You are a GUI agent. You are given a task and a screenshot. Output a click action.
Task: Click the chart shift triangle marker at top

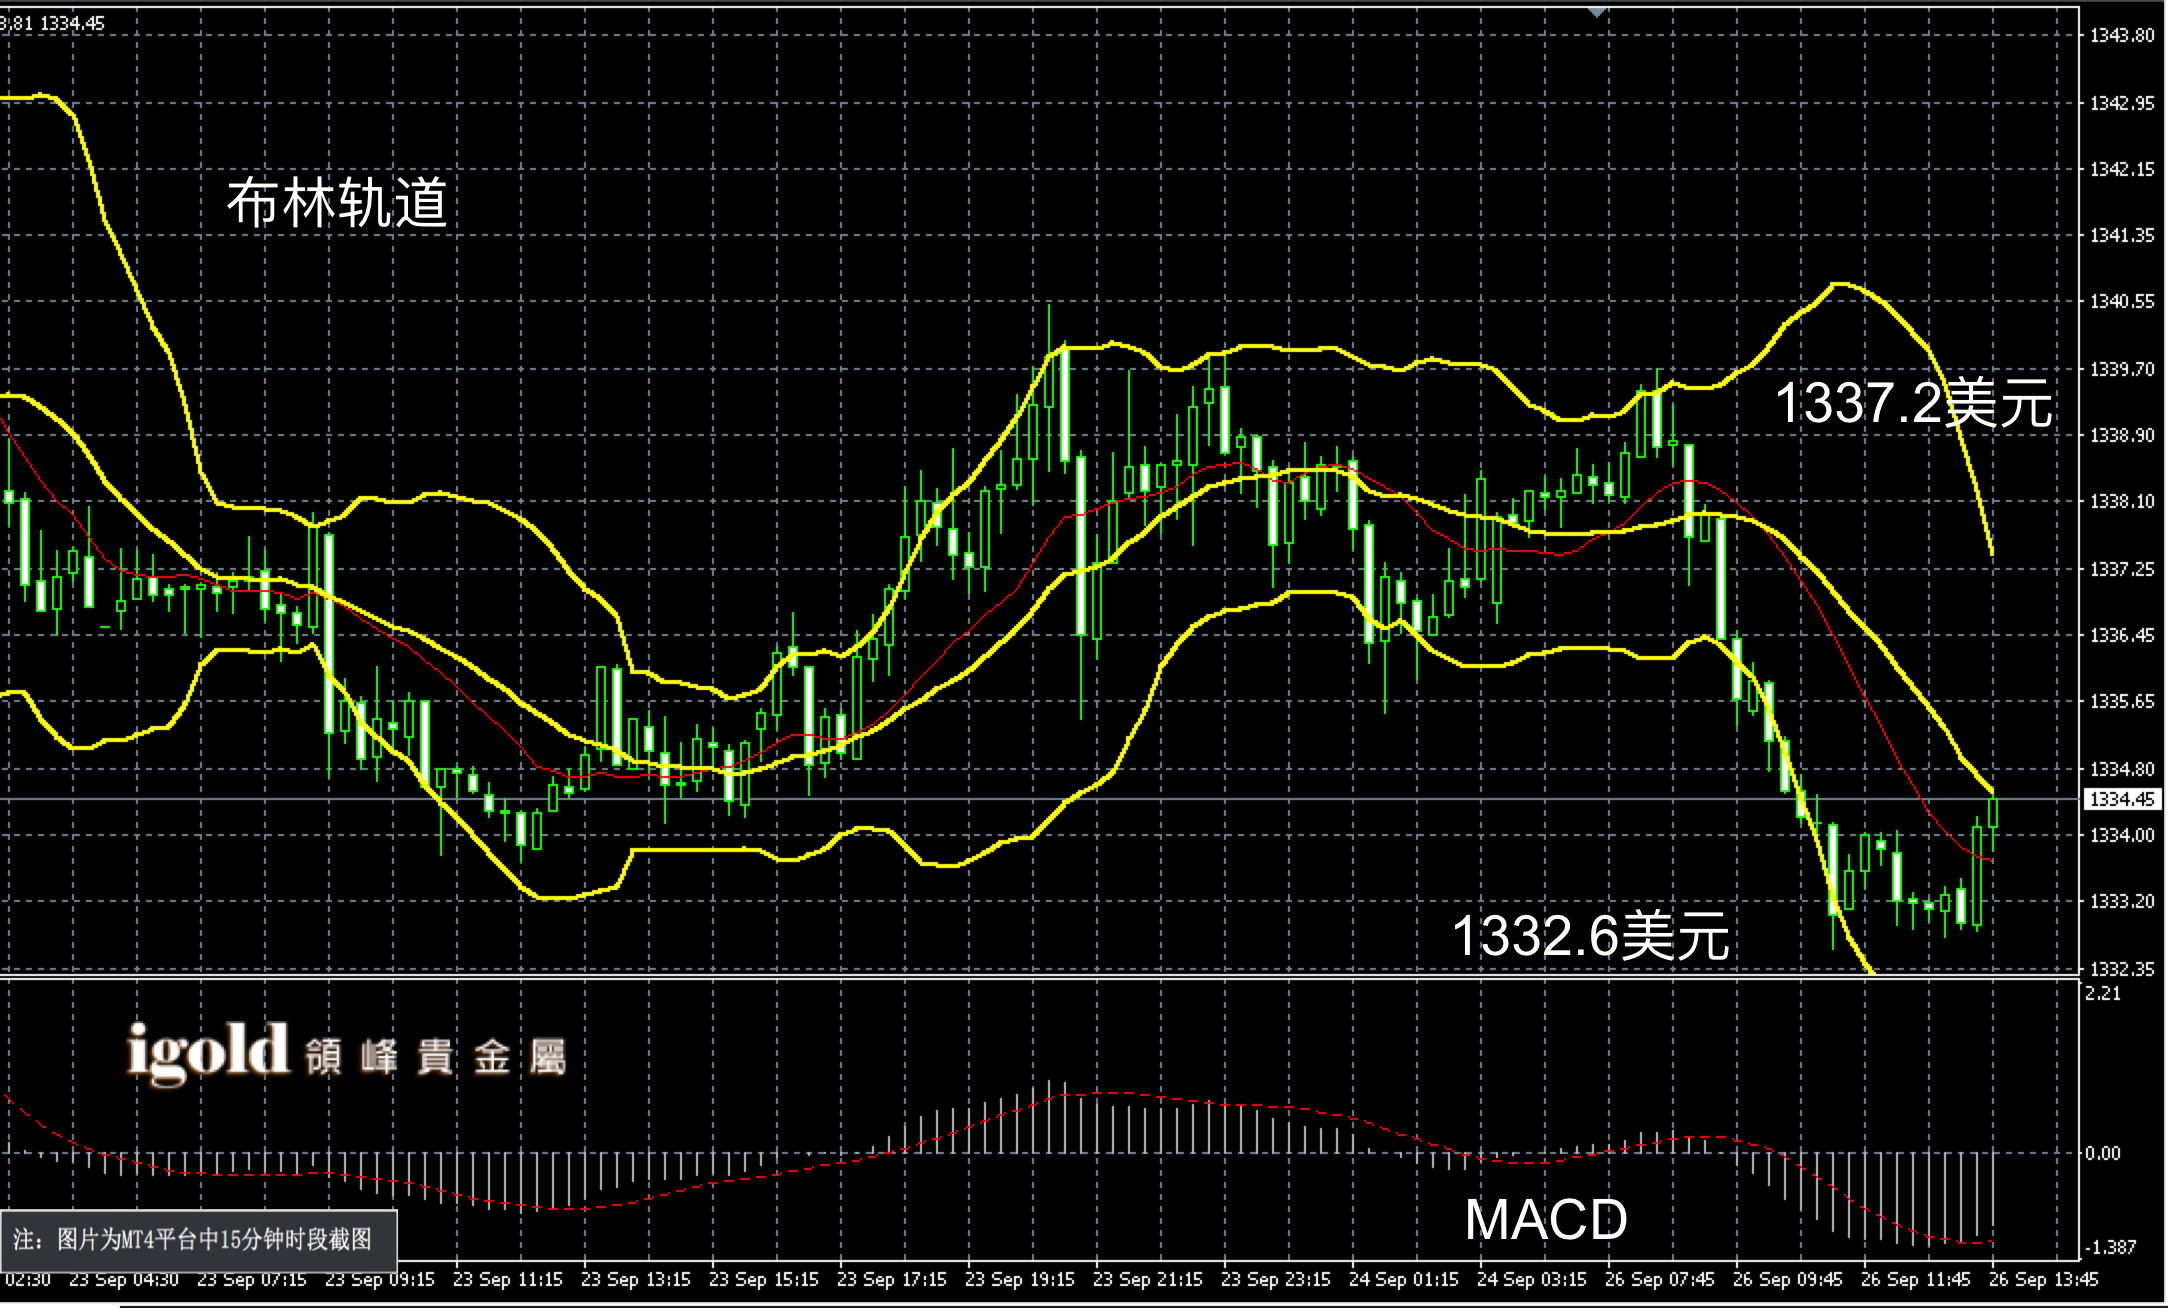1596,13
